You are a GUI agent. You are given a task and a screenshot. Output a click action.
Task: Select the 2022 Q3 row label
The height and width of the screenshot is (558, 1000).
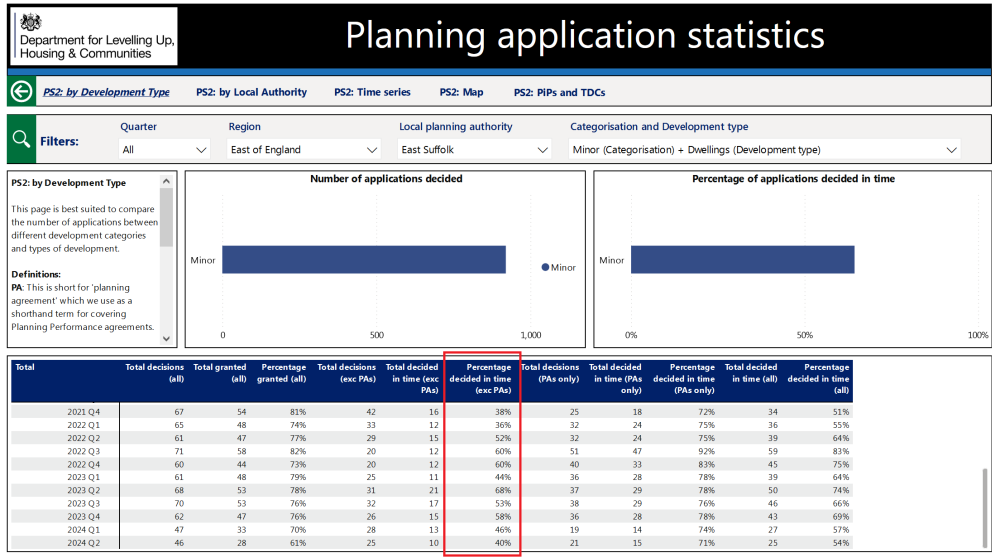pyautogui.click(x=84, y=451)
